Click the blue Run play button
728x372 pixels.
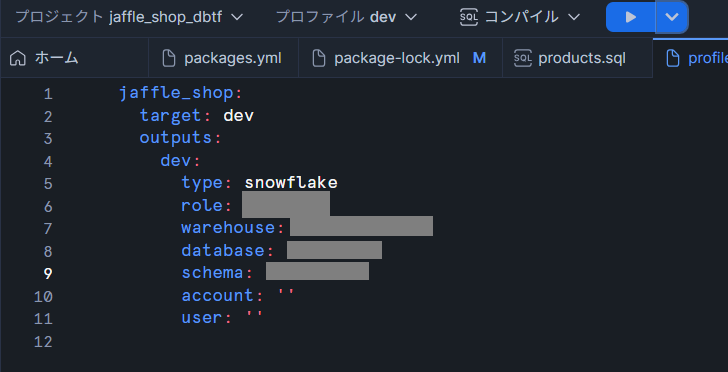630,17
